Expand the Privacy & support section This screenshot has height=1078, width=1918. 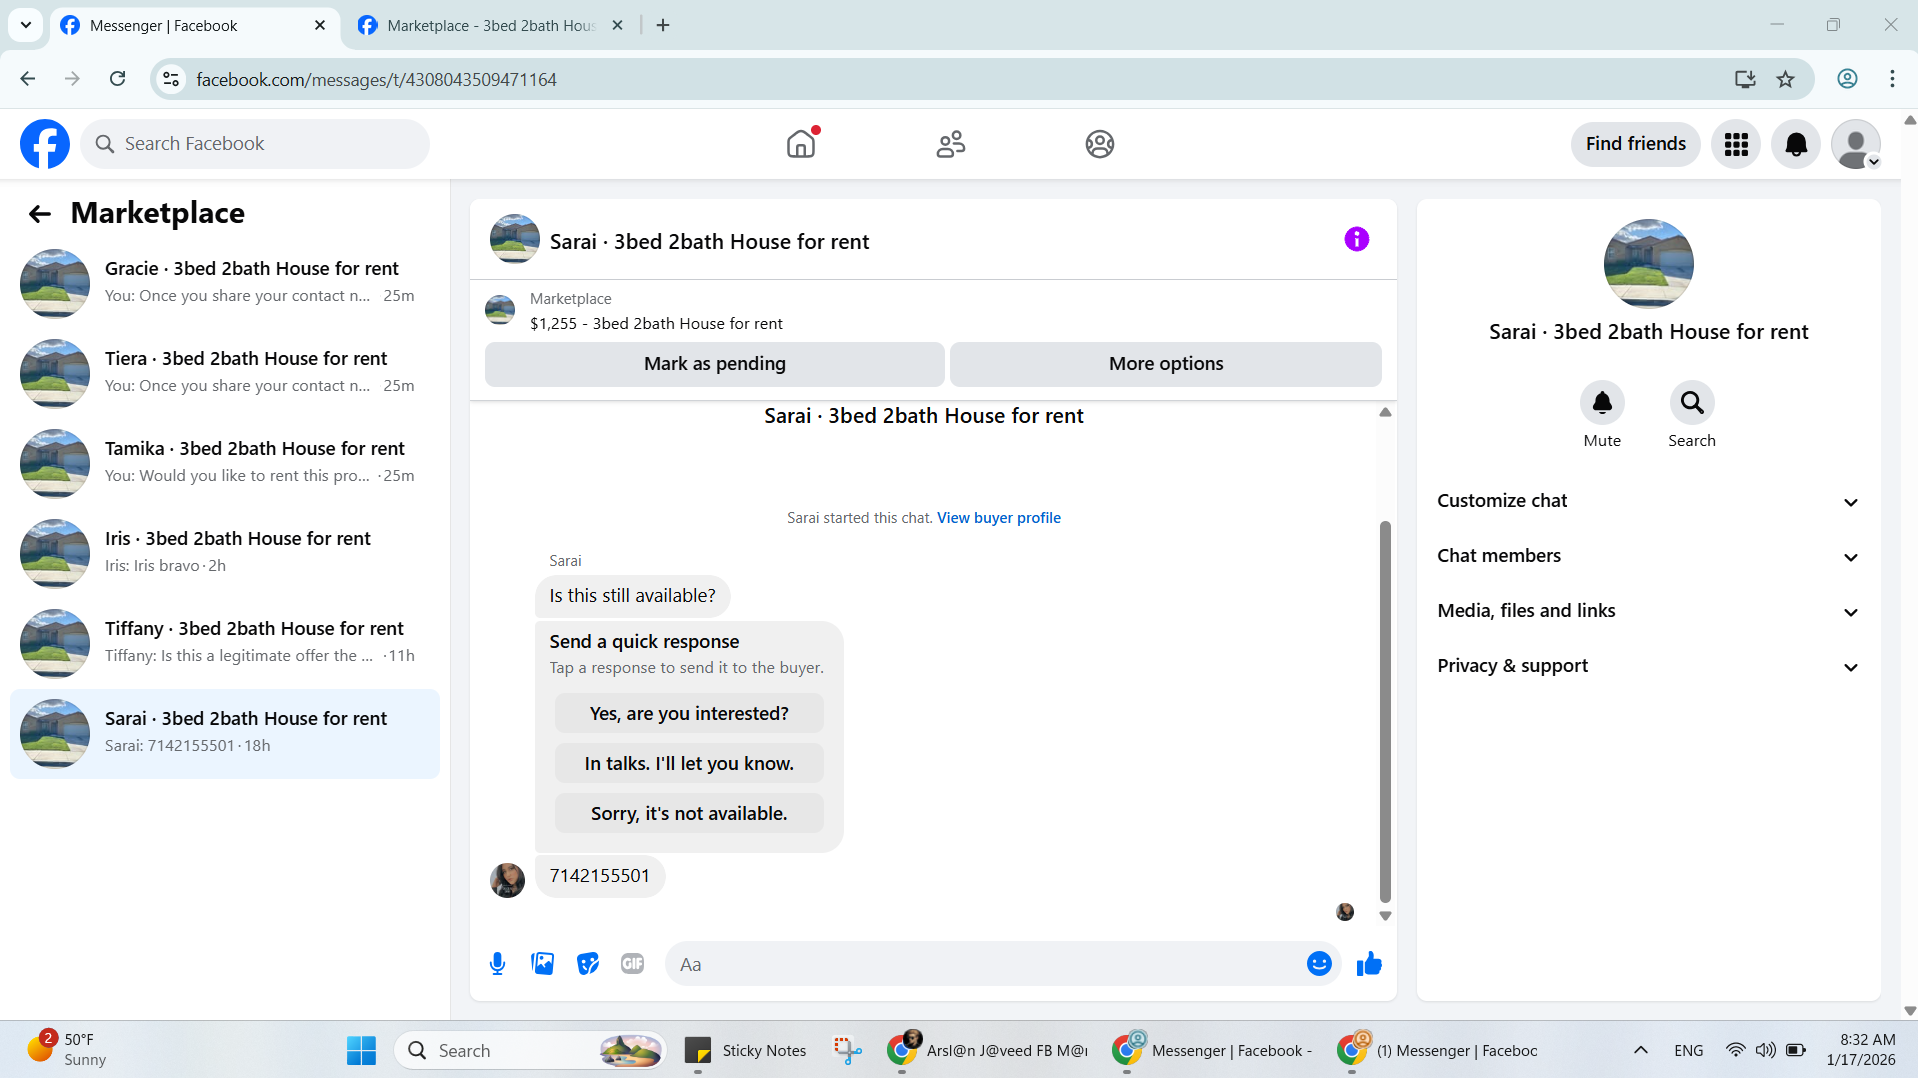click(1648, 666)
